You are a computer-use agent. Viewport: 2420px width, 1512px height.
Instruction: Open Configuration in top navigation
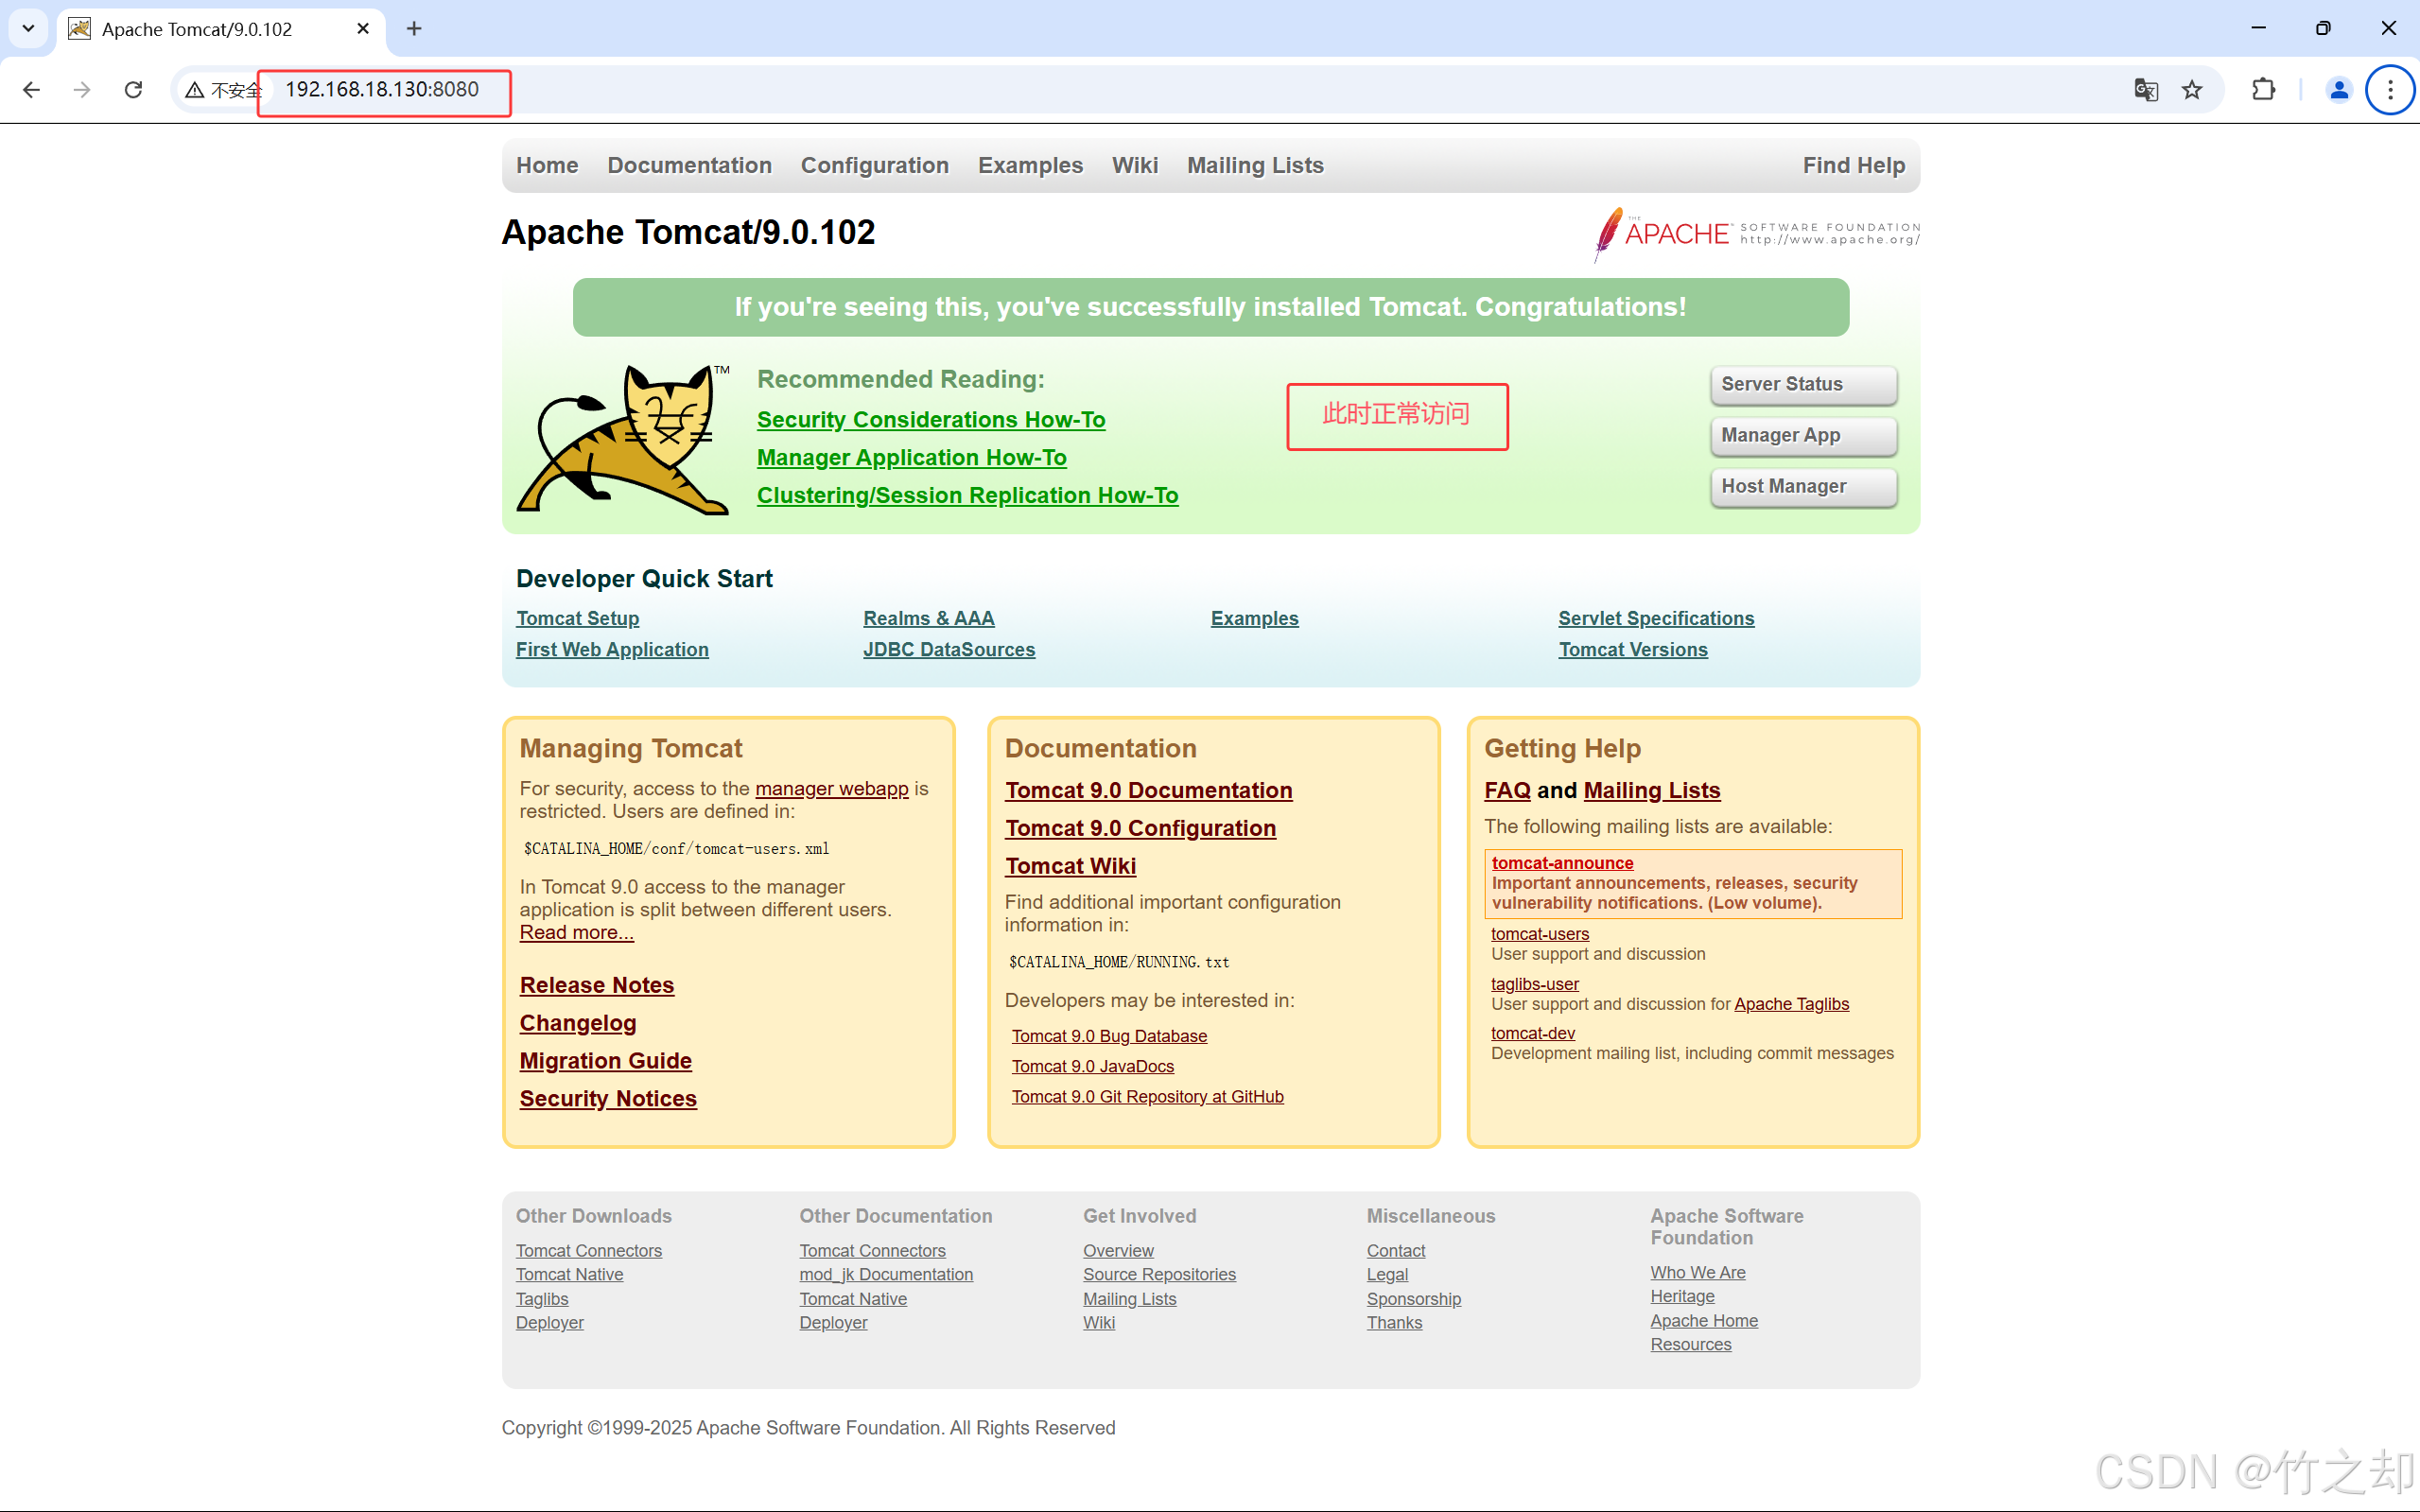[x=874, y=165]
